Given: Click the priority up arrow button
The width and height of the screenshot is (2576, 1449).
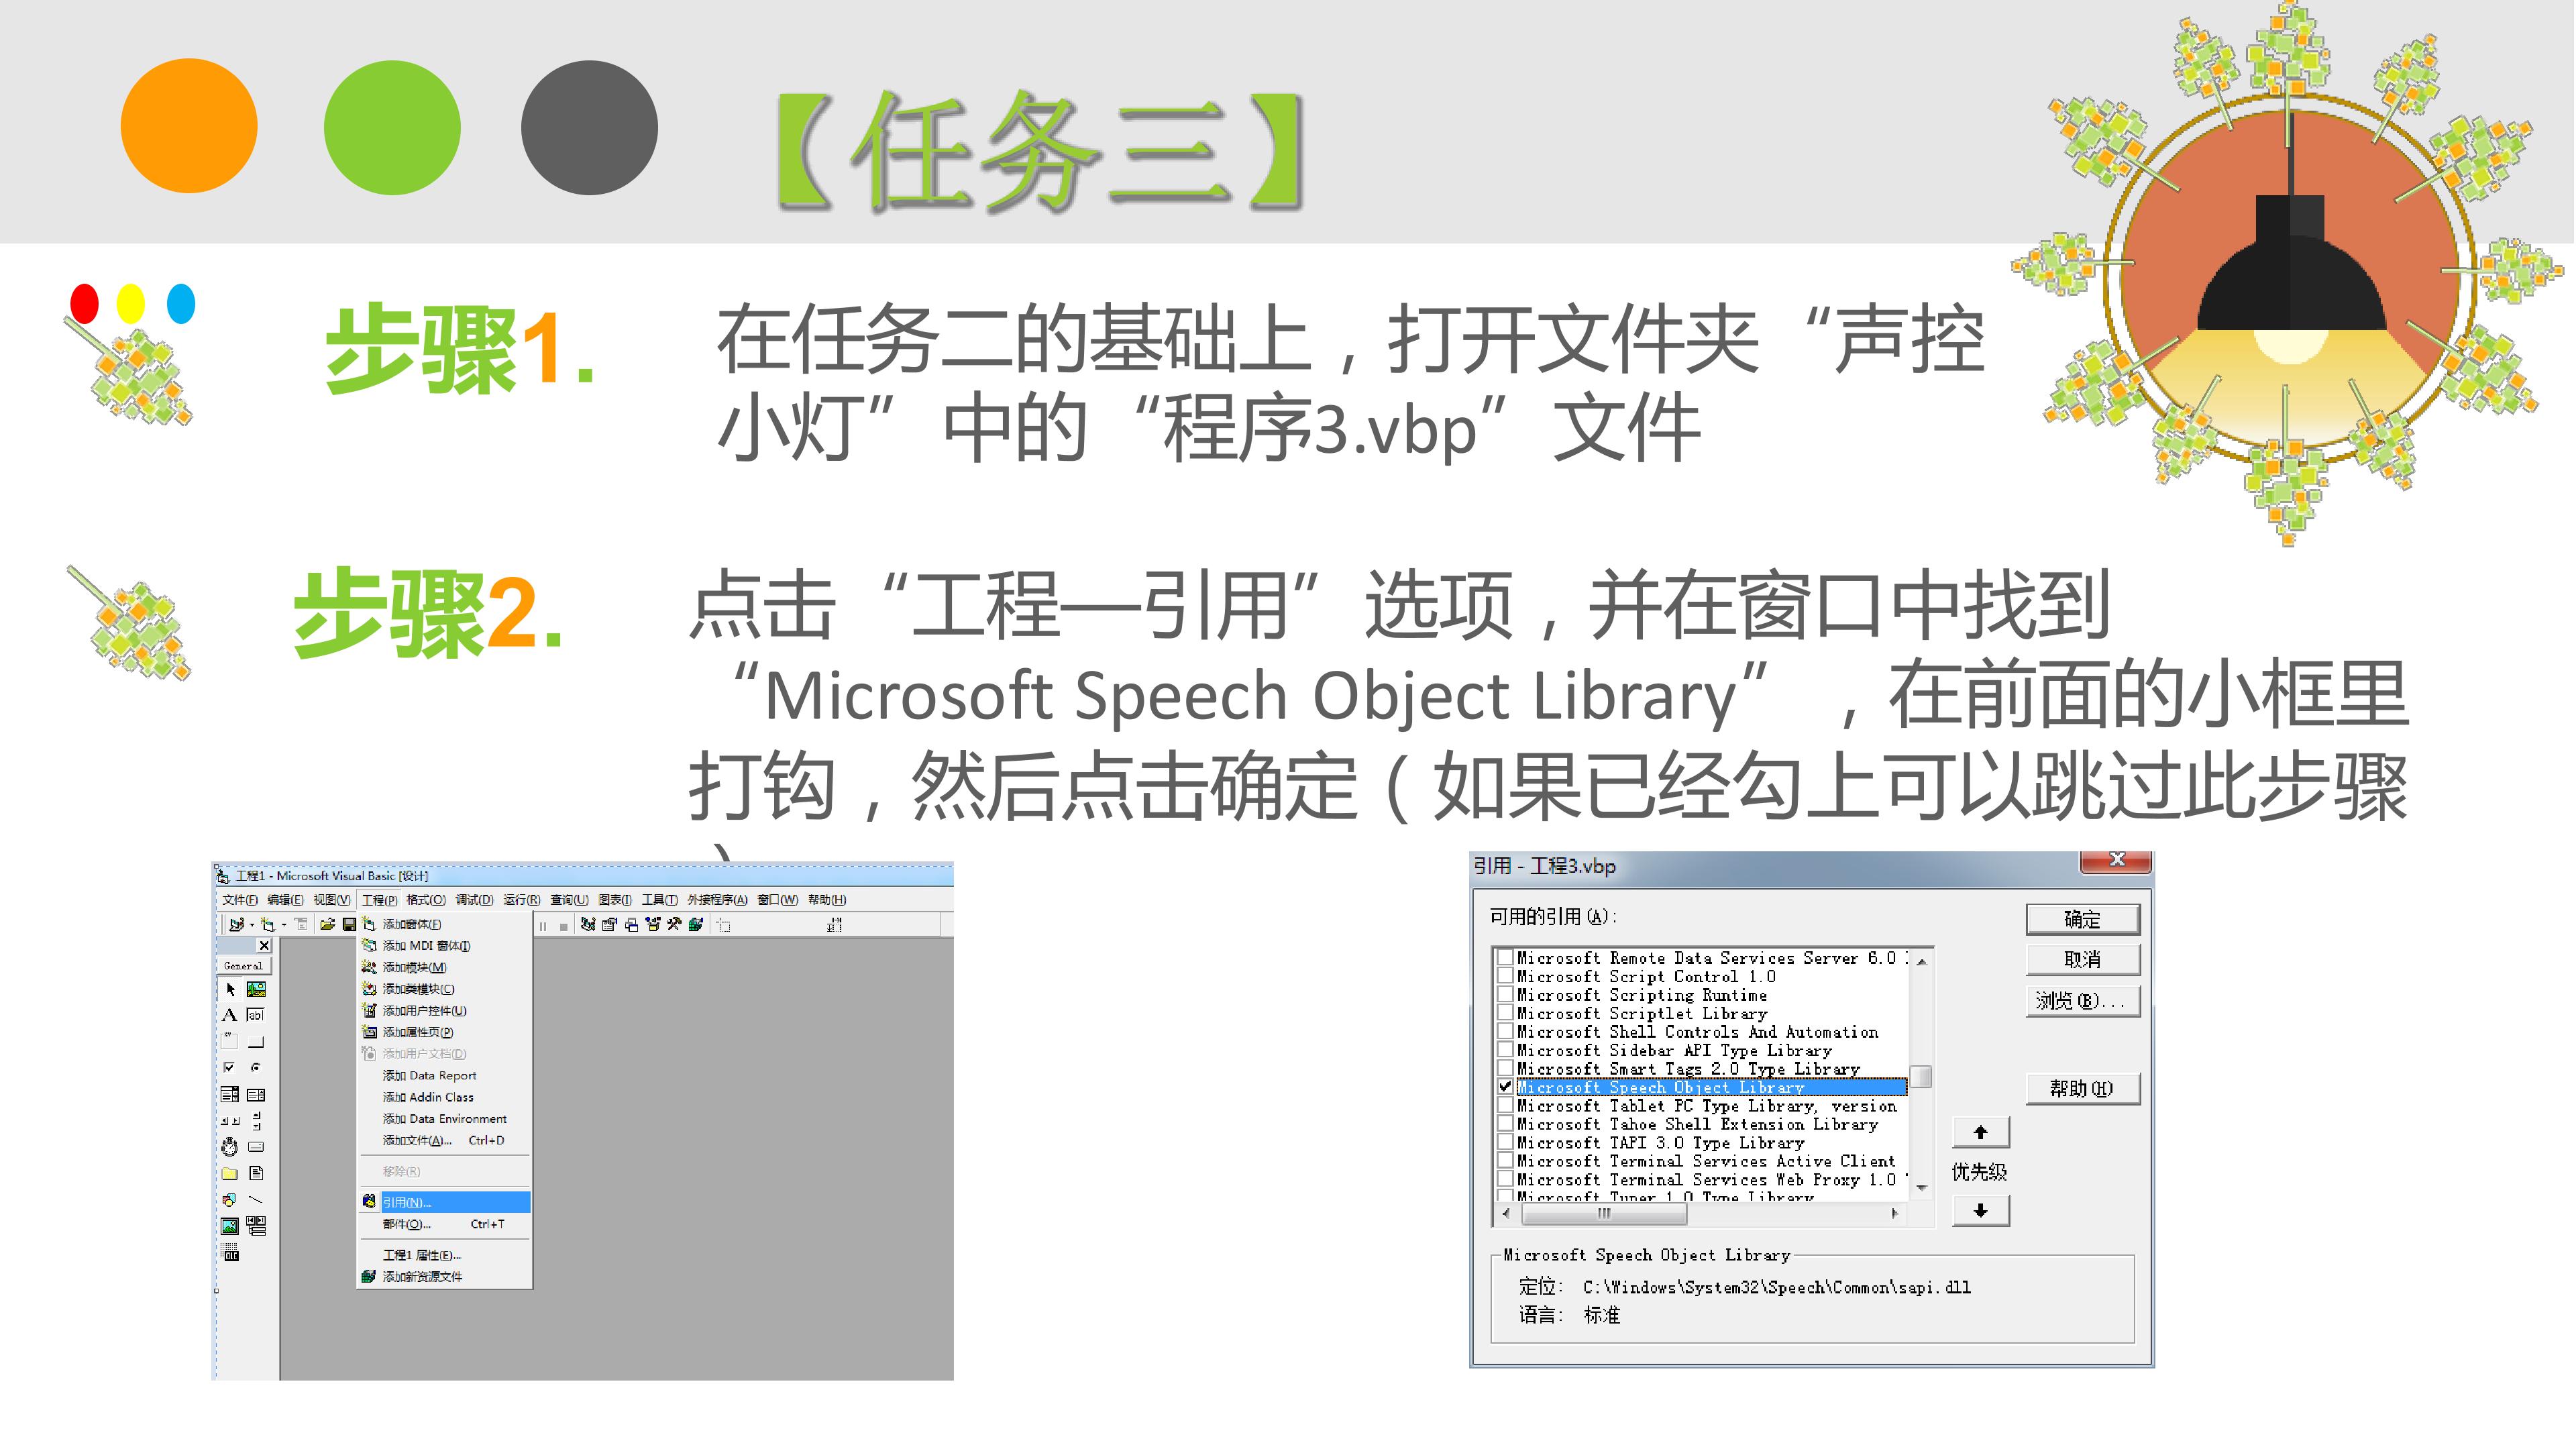Looking at the screenshot, I should pos(1980,1132).
